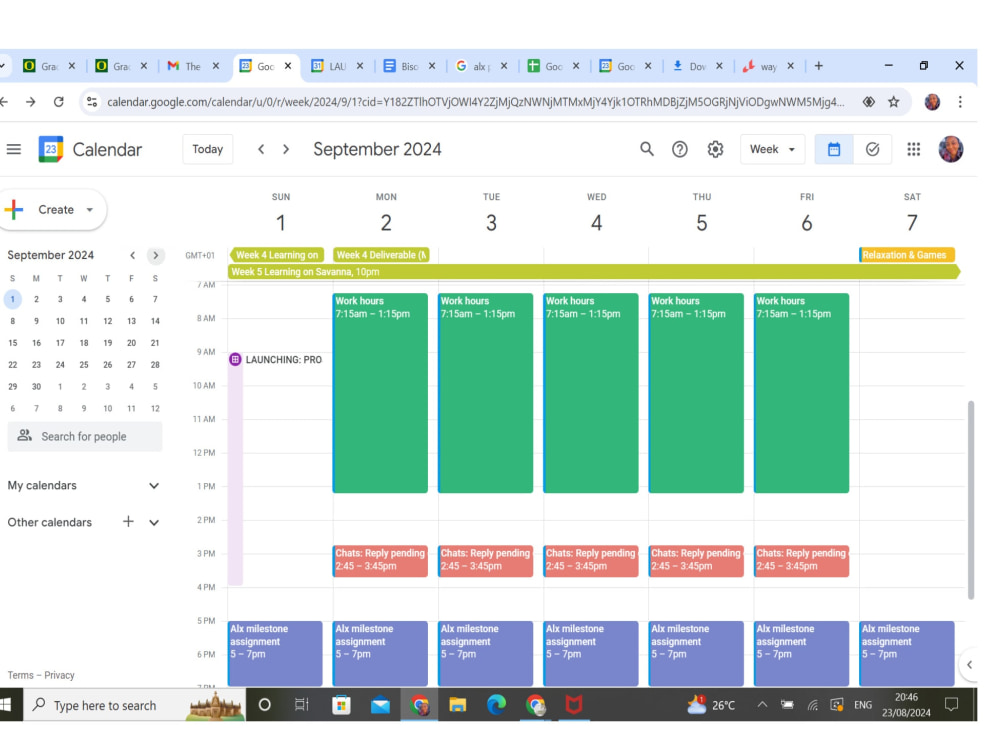Open the install app icon in address bar
This screenshot has height=750, width=1000.
point(868,102)
